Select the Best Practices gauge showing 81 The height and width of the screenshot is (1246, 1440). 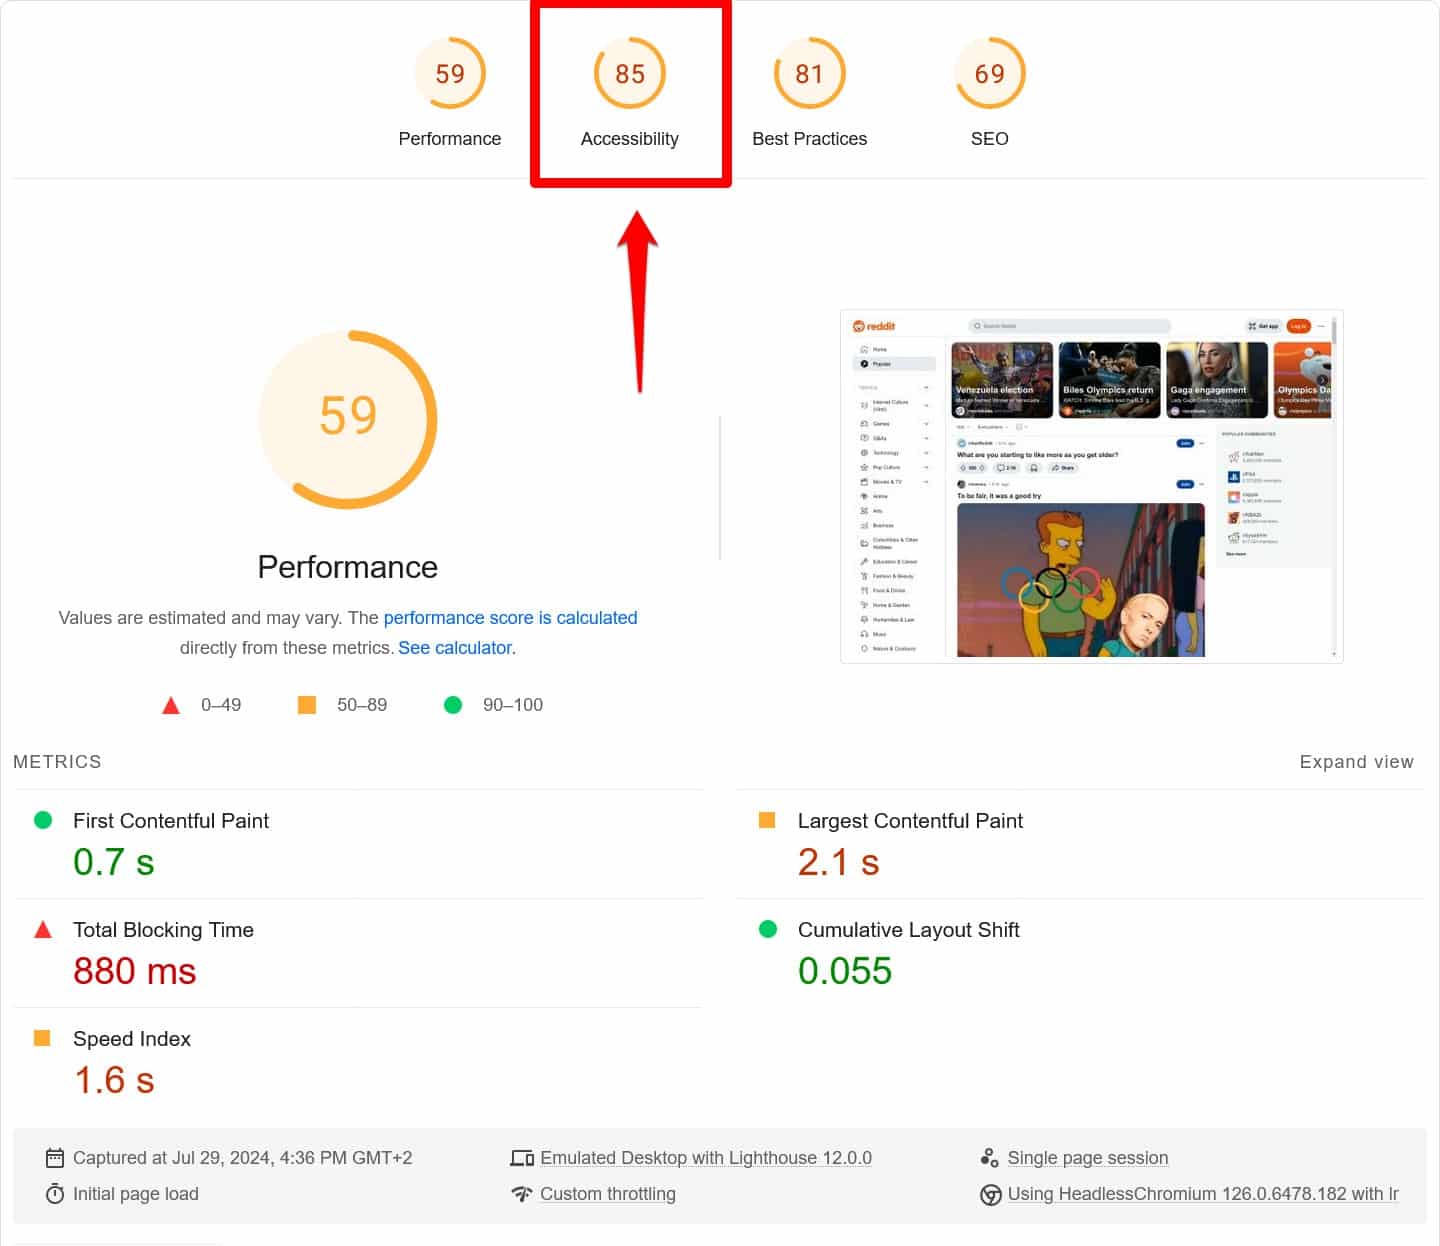click(x=809, y=75)
